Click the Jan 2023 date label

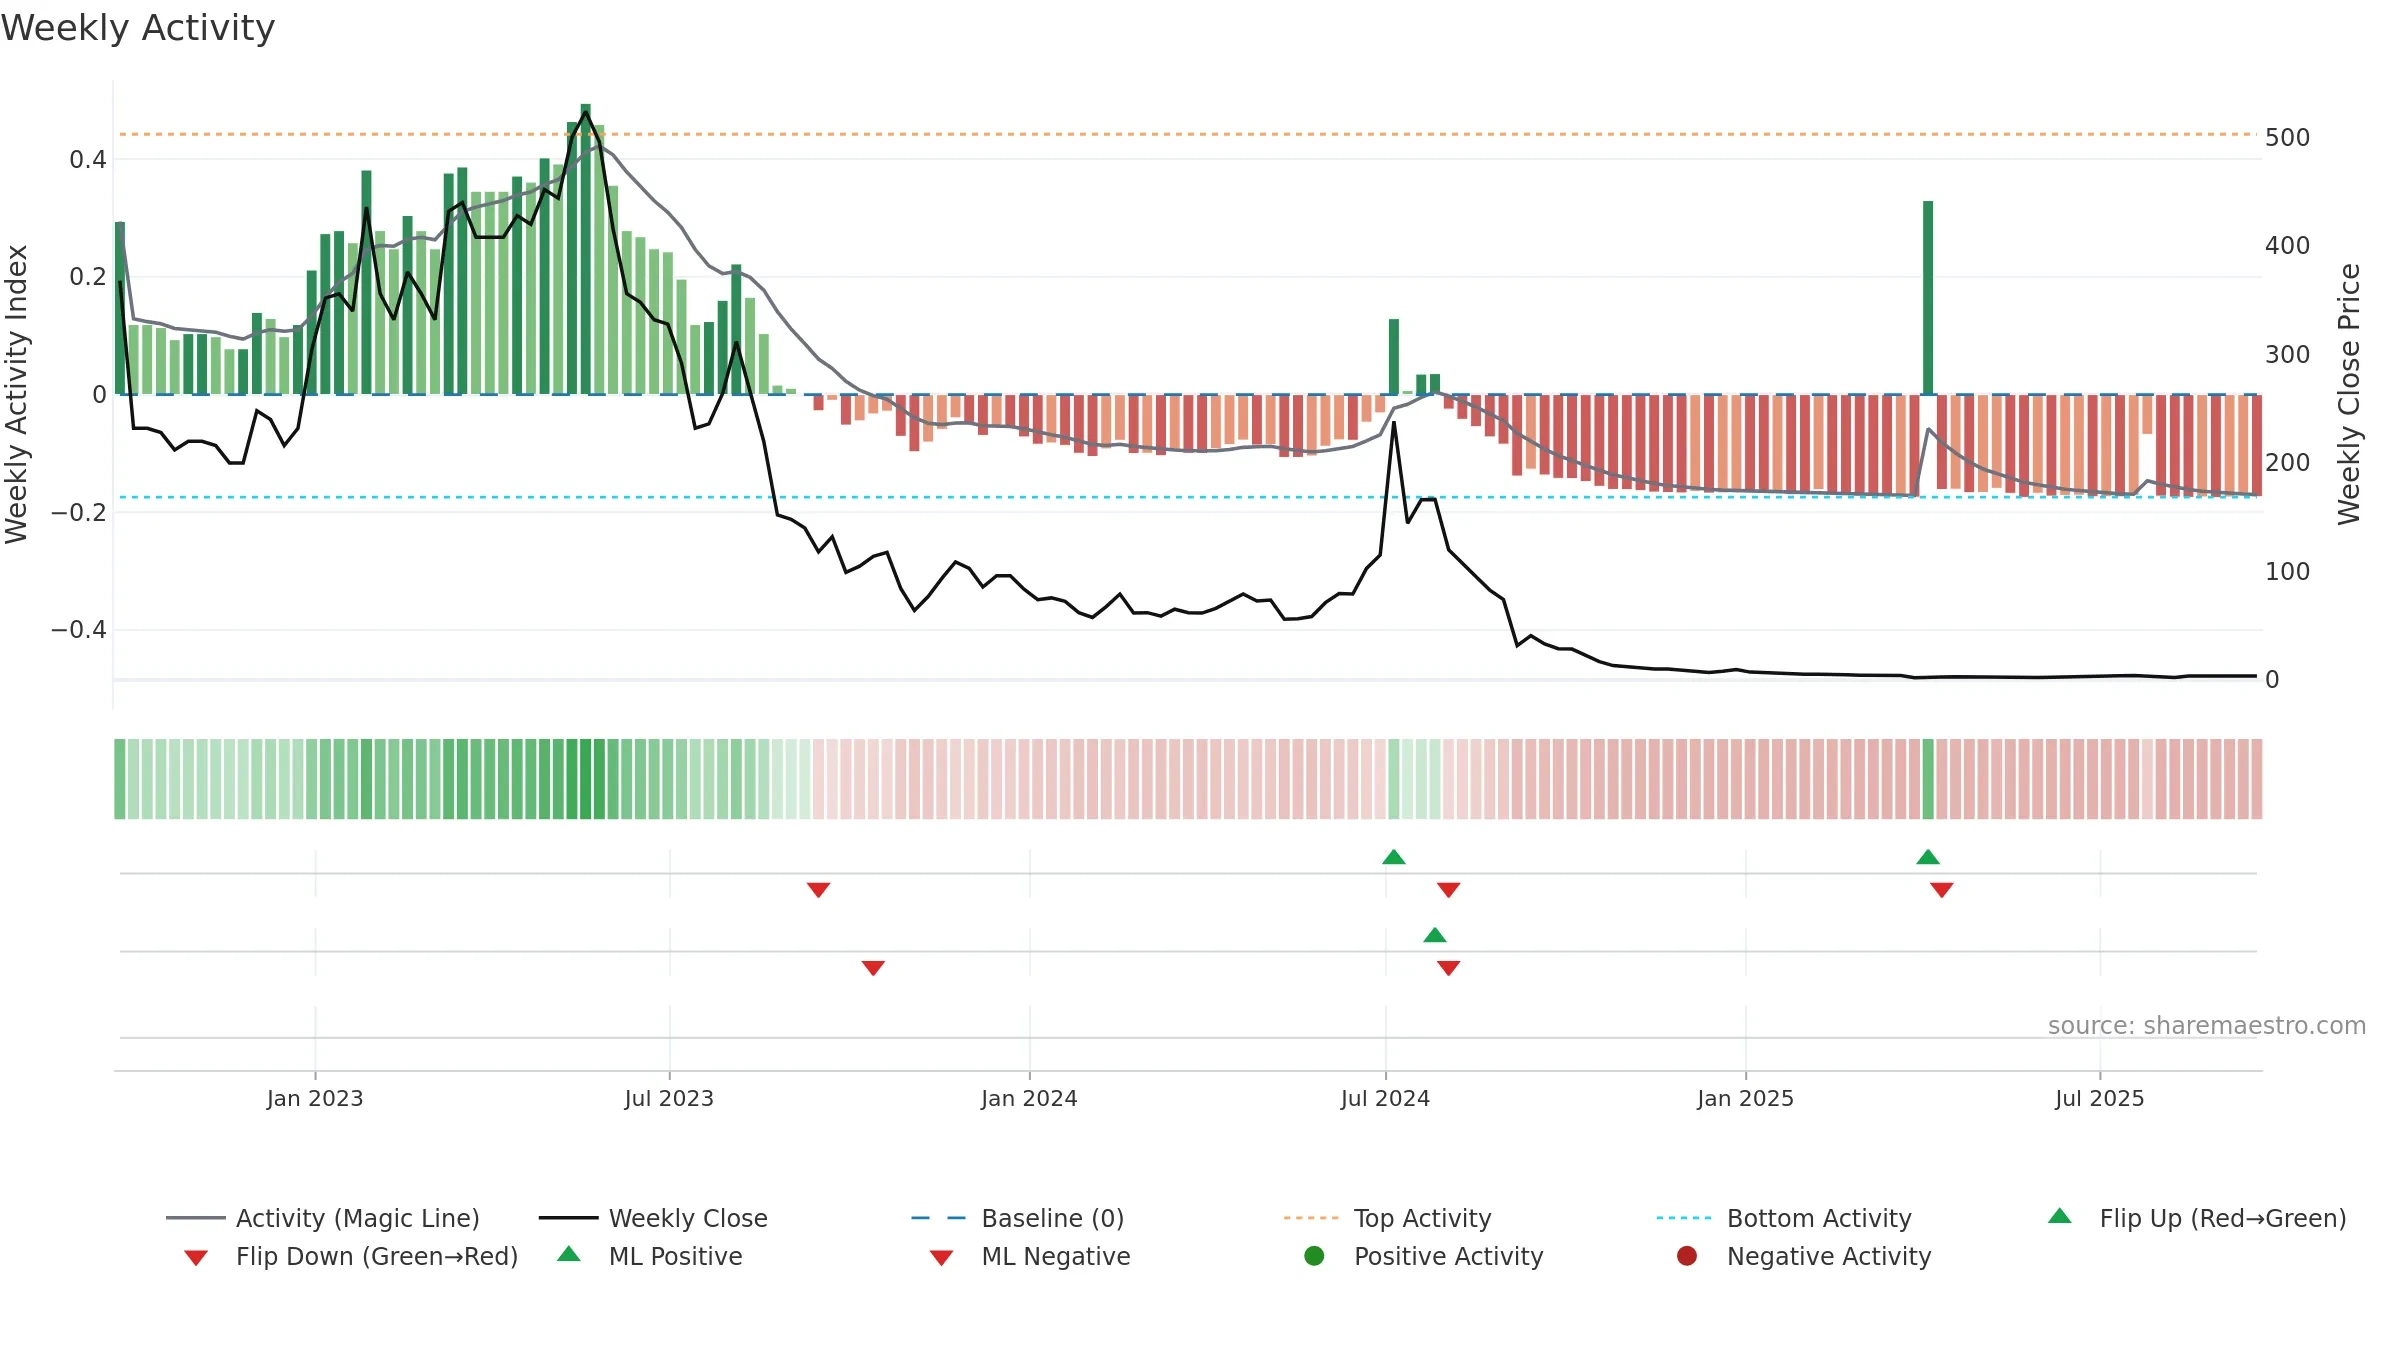click(315, 1098)
